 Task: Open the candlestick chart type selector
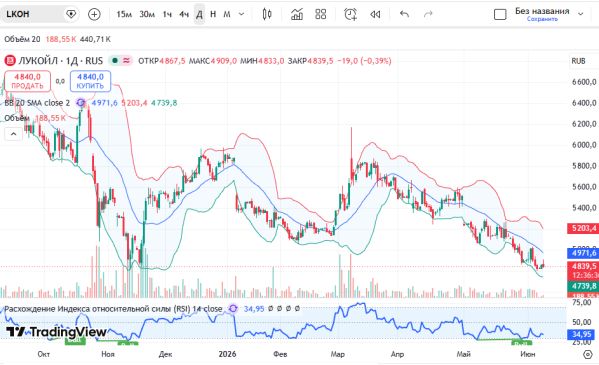coord(267,14)
